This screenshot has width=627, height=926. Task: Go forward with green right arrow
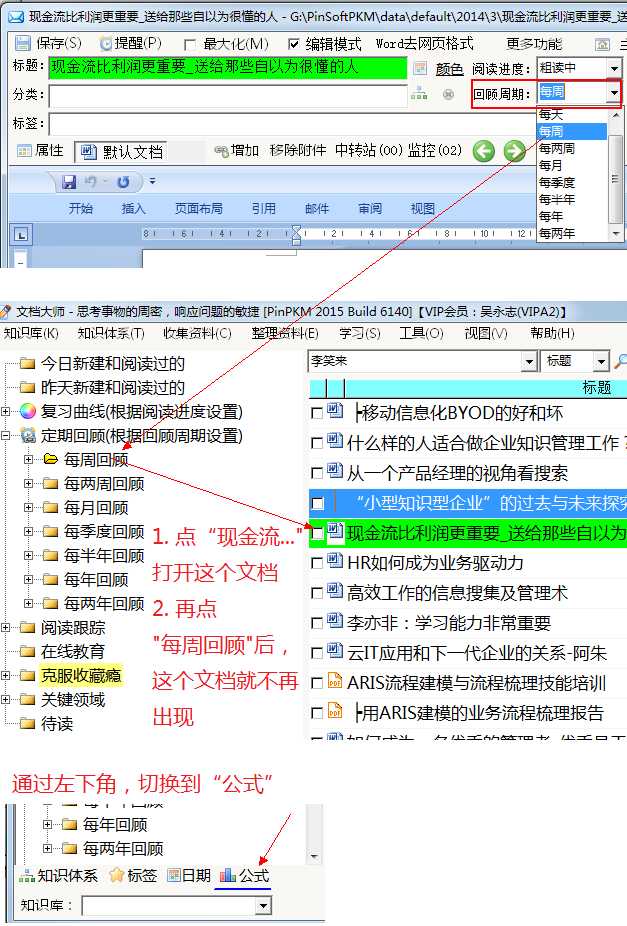pyautogui.click(x=514, y=151)
